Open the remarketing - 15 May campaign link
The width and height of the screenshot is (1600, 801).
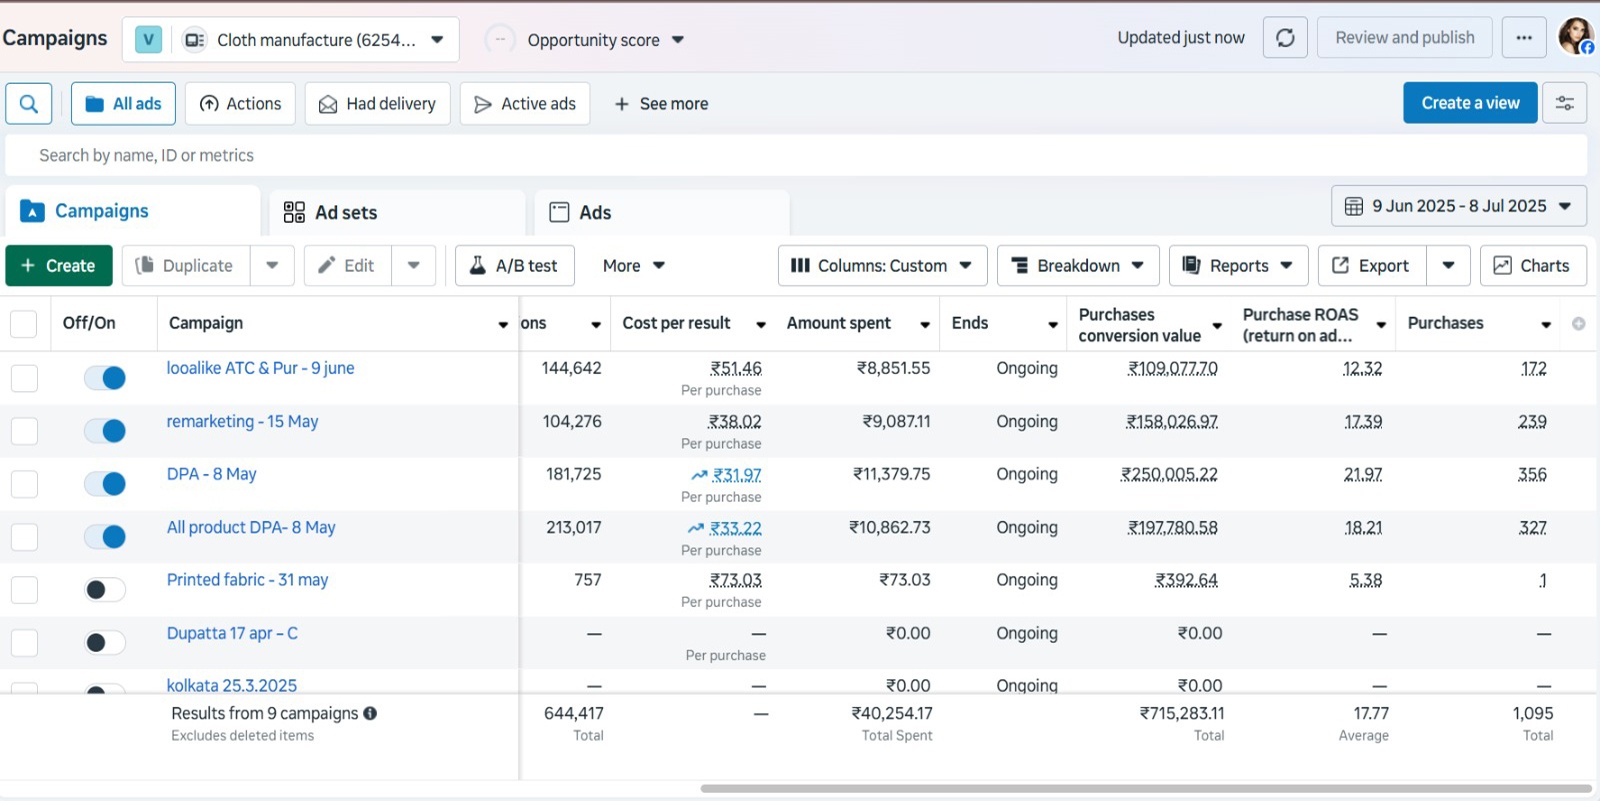(x=242, y=422)
